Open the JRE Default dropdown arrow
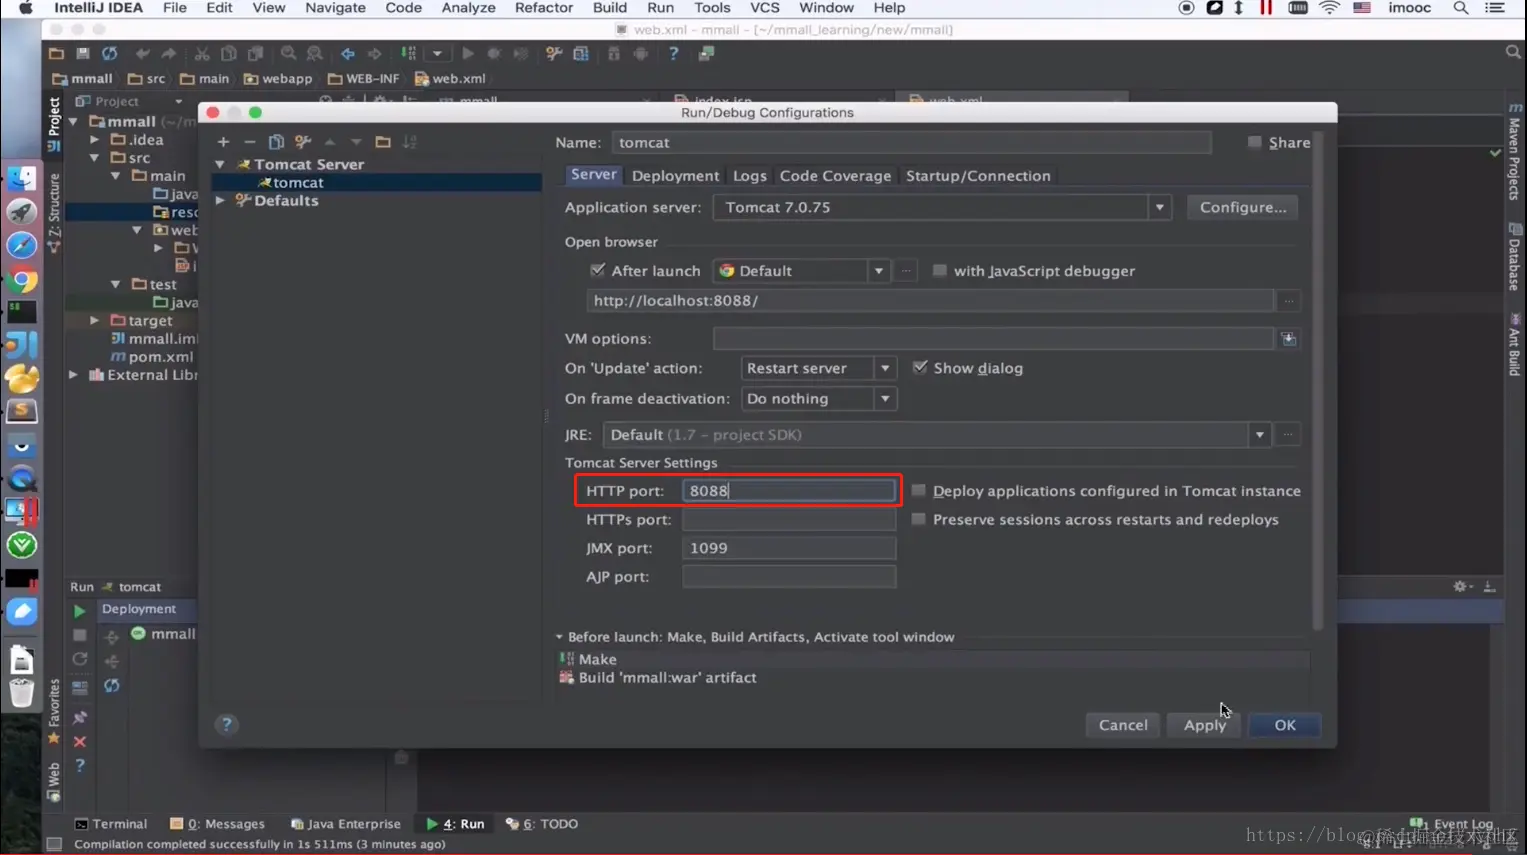The width and height of the screenshot is (1527, 855). click(1259, 435)
